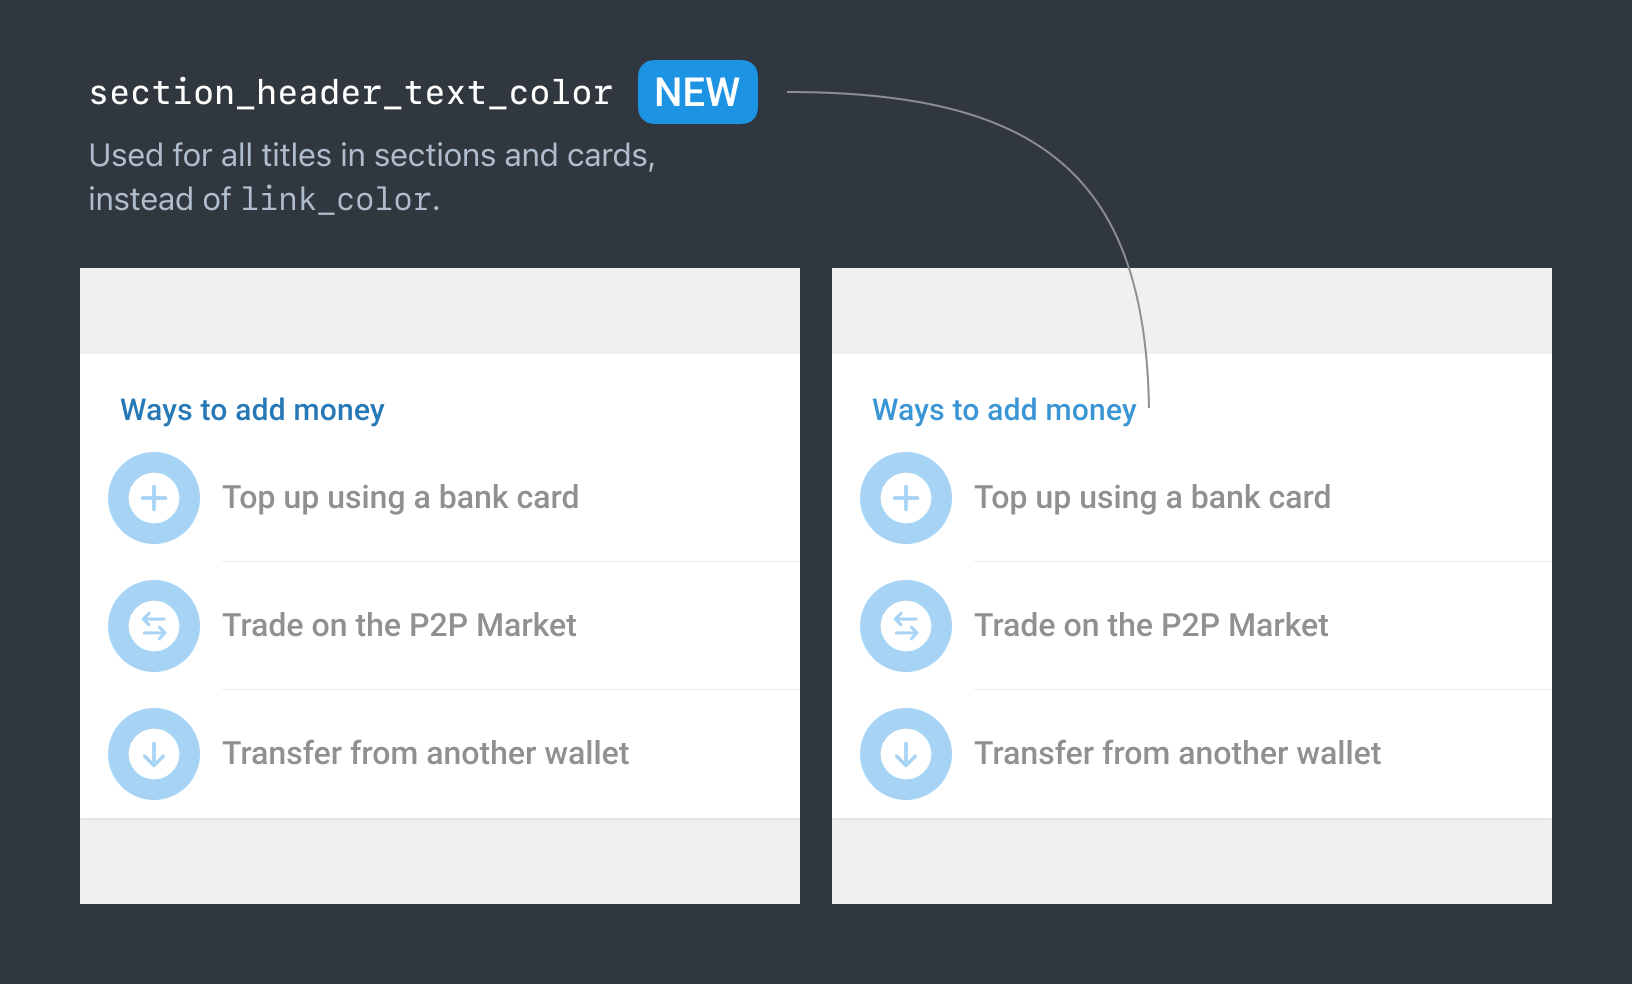Screen dimensions: 1632x984
Task: Click the top-up bank card icon on the left
Action: pos(153,497)
